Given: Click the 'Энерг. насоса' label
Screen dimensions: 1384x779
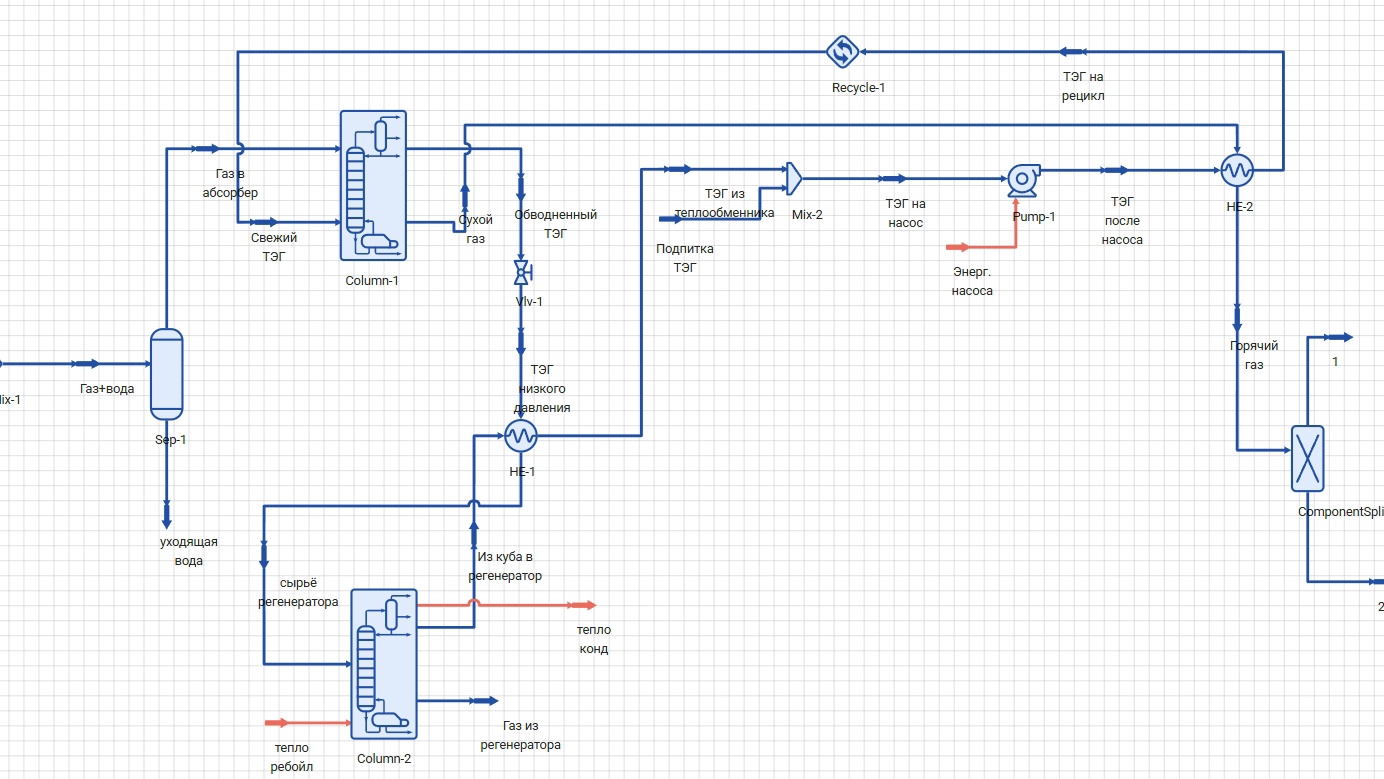Looking at the screenshot, I should point(973,282).
